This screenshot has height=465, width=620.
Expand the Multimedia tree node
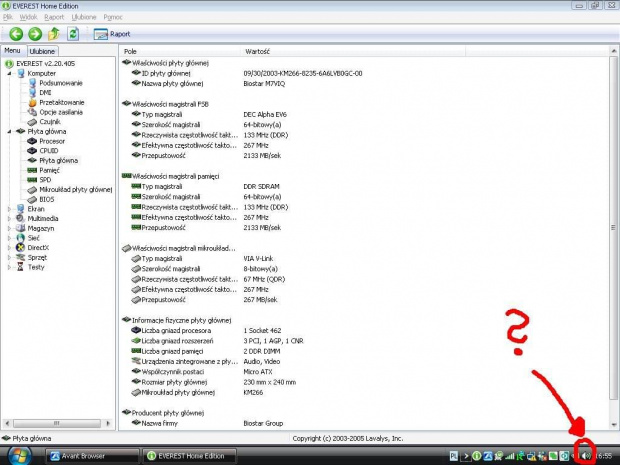(9, 218)
